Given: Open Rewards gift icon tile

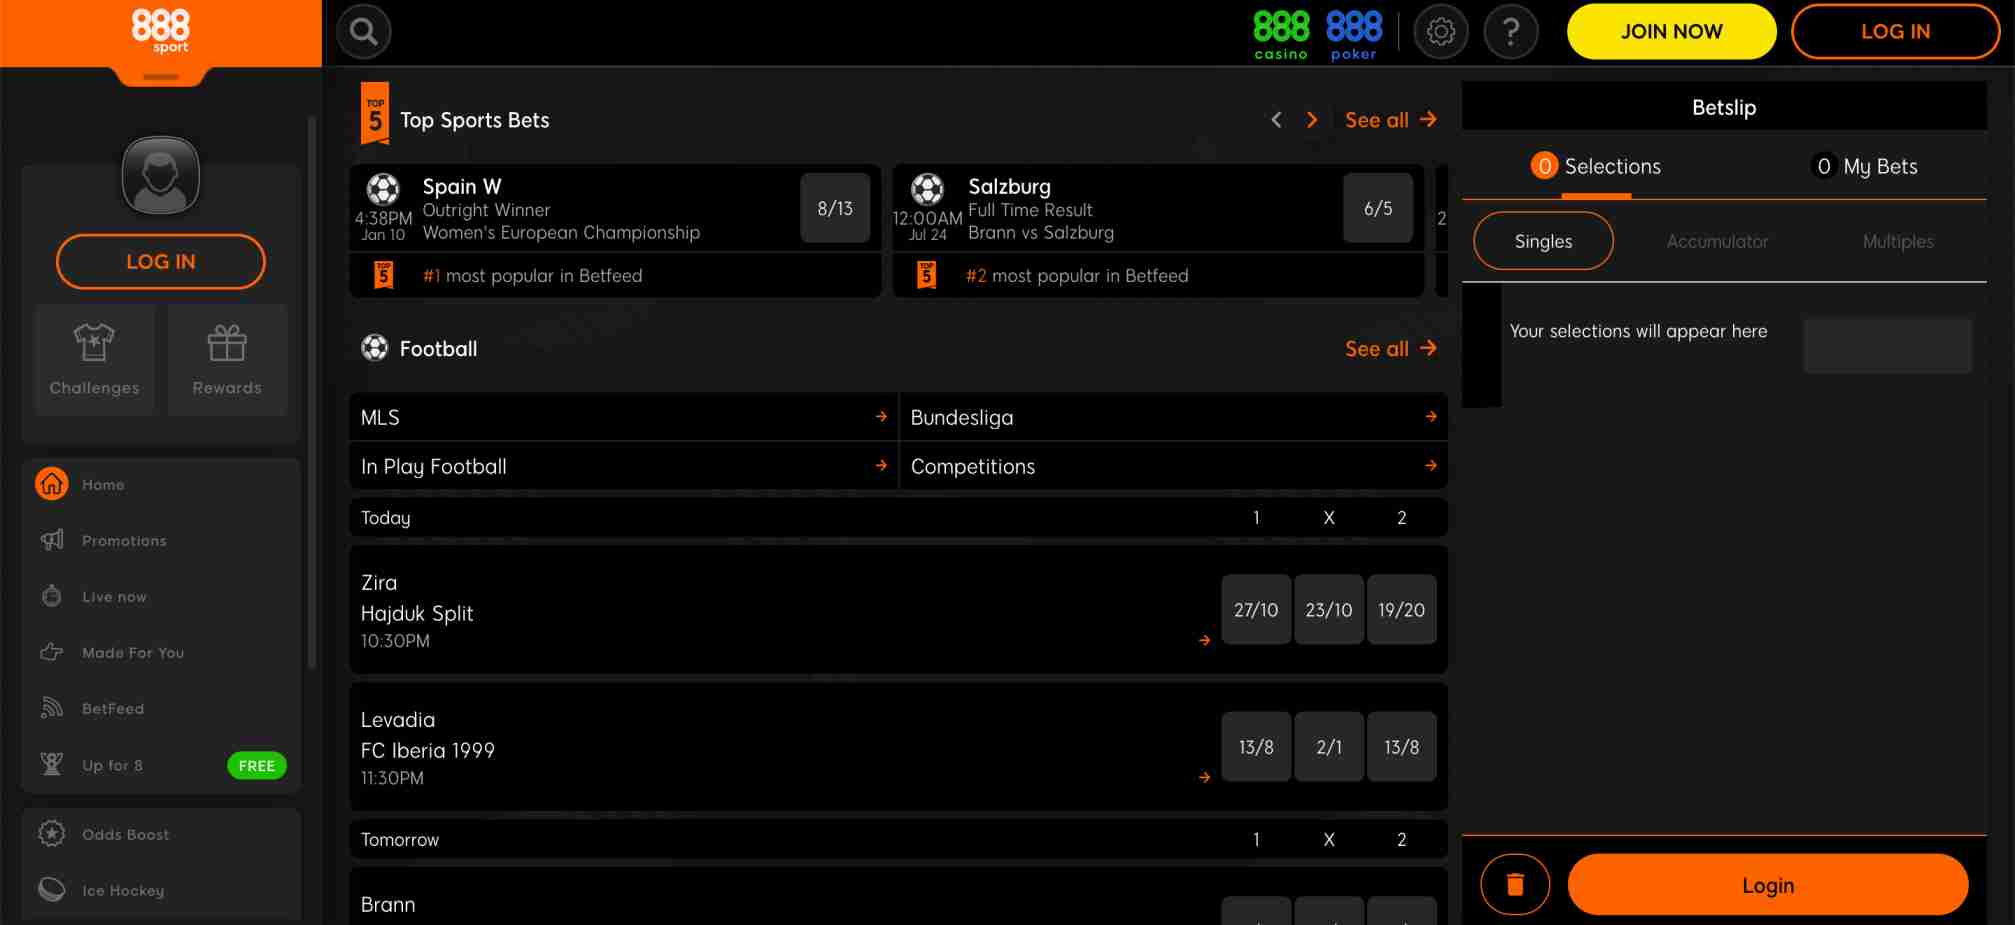Looking at the screenshot, I should click(x=227, y=360).
